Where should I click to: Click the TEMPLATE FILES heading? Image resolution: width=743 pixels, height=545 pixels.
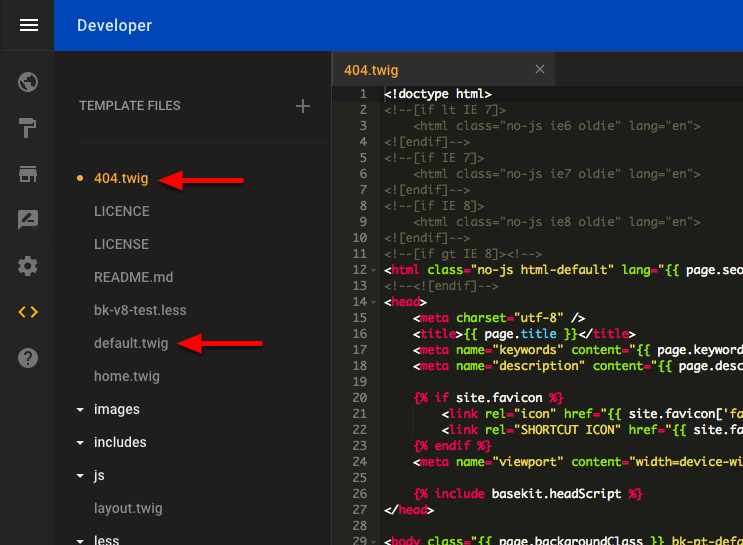click(130, 106)
